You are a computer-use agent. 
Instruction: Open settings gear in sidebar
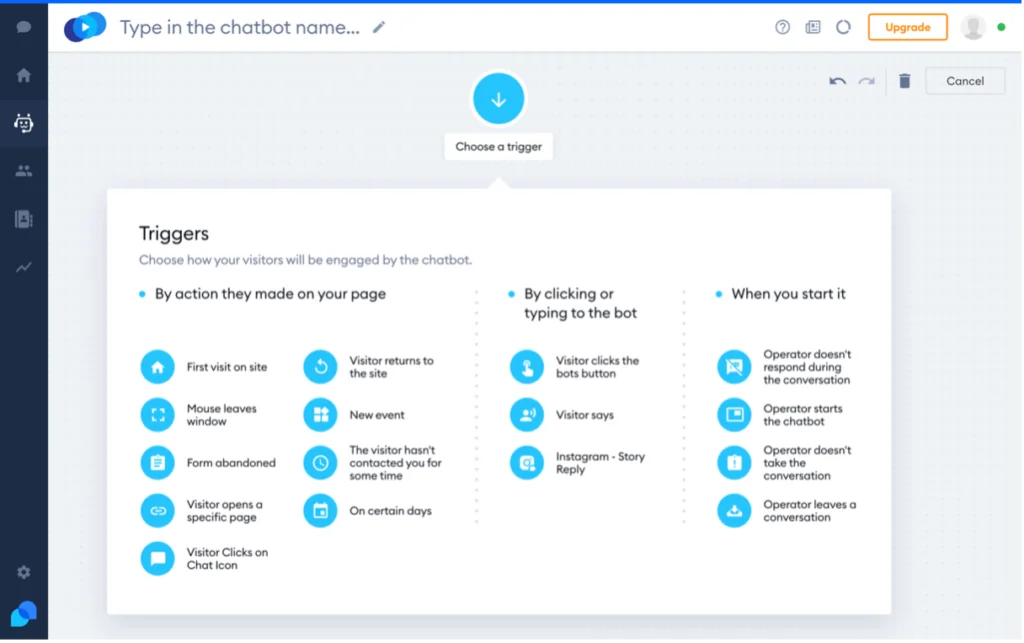click(x=24, y=572)
